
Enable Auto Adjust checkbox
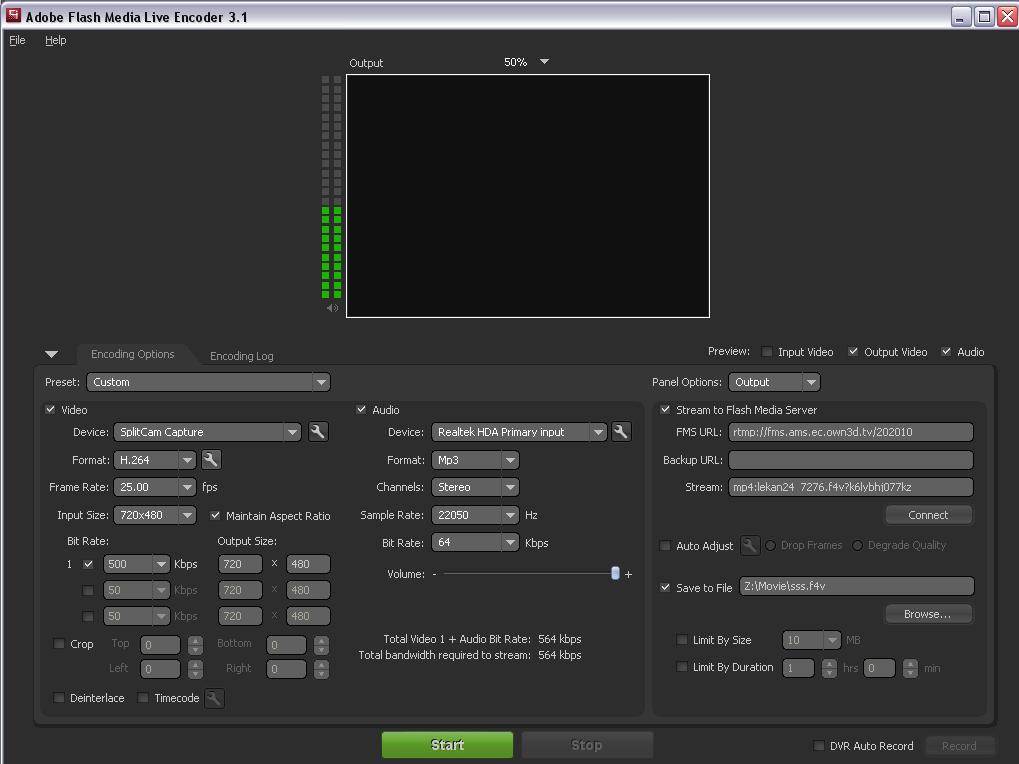(665, 546)
